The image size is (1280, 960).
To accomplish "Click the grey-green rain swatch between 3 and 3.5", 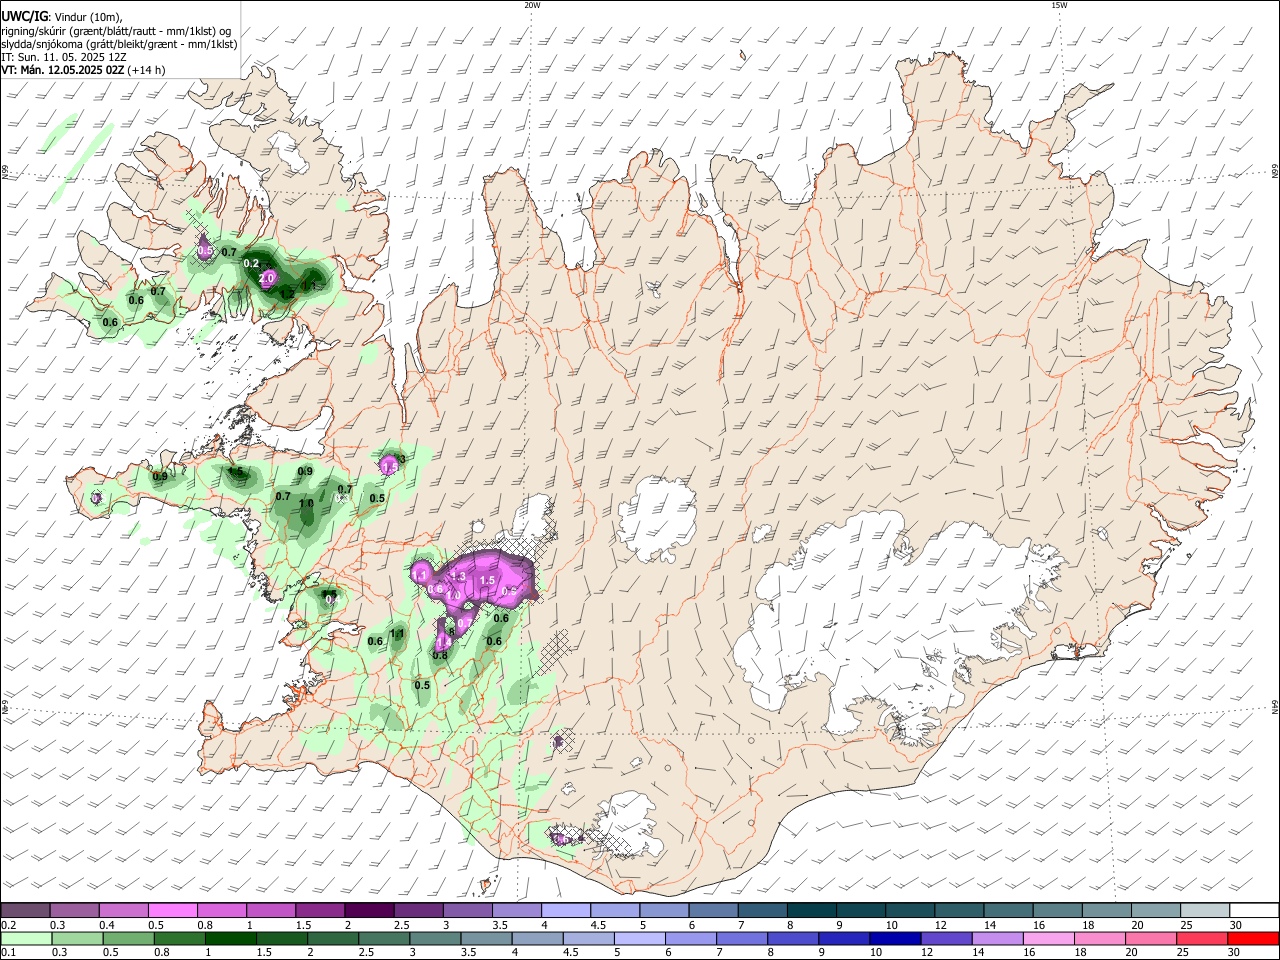I will click(435, 938).
